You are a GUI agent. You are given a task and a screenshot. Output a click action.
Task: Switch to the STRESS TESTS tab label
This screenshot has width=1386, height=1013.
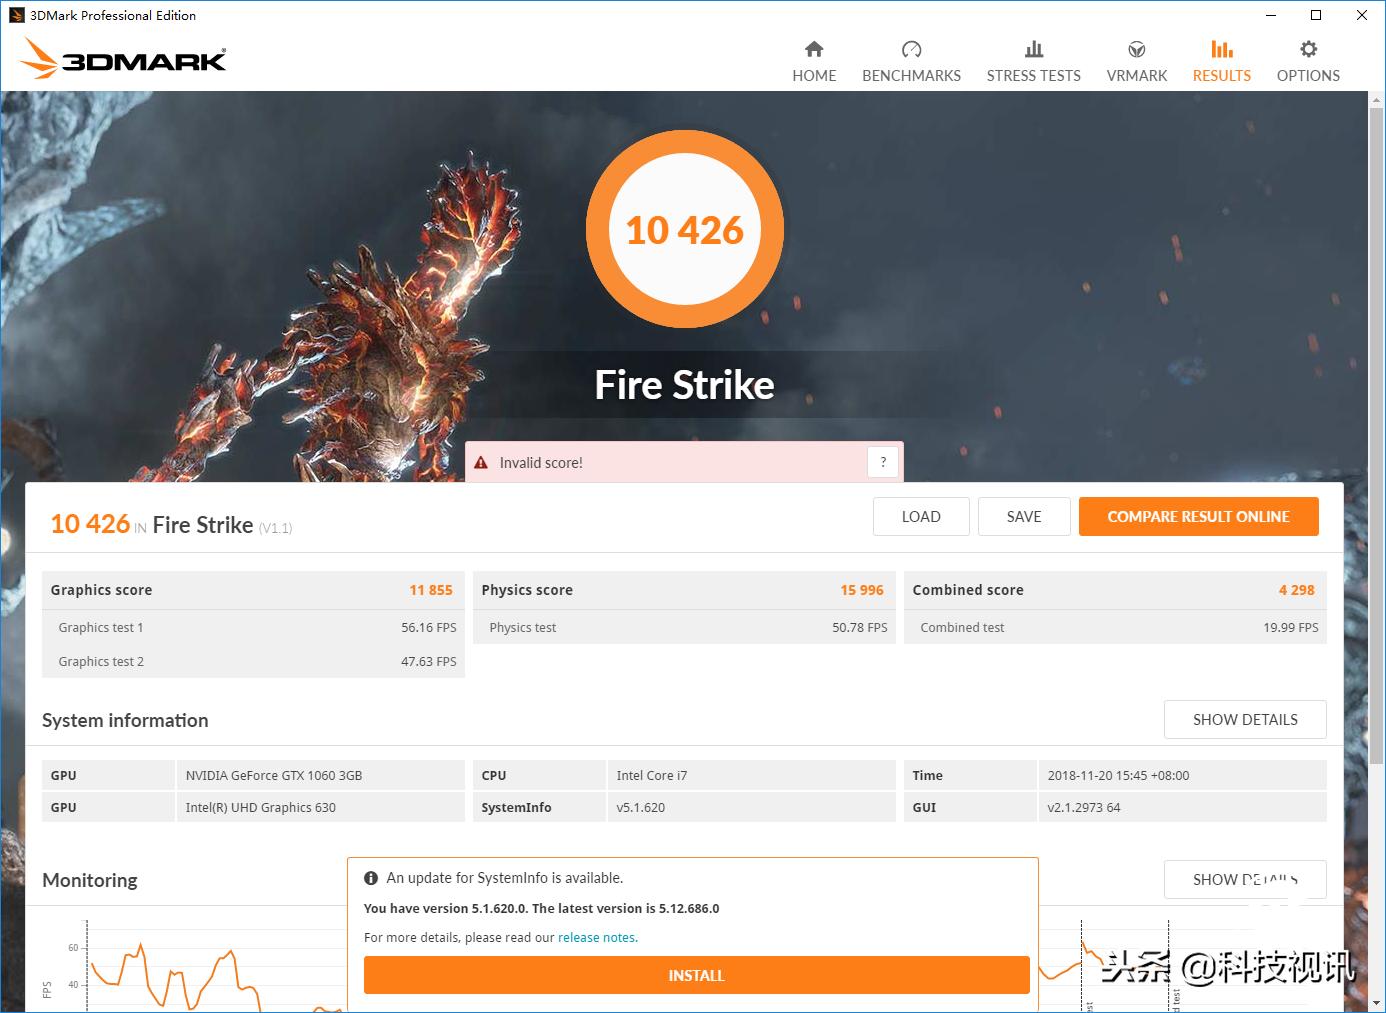[1034, 76]
